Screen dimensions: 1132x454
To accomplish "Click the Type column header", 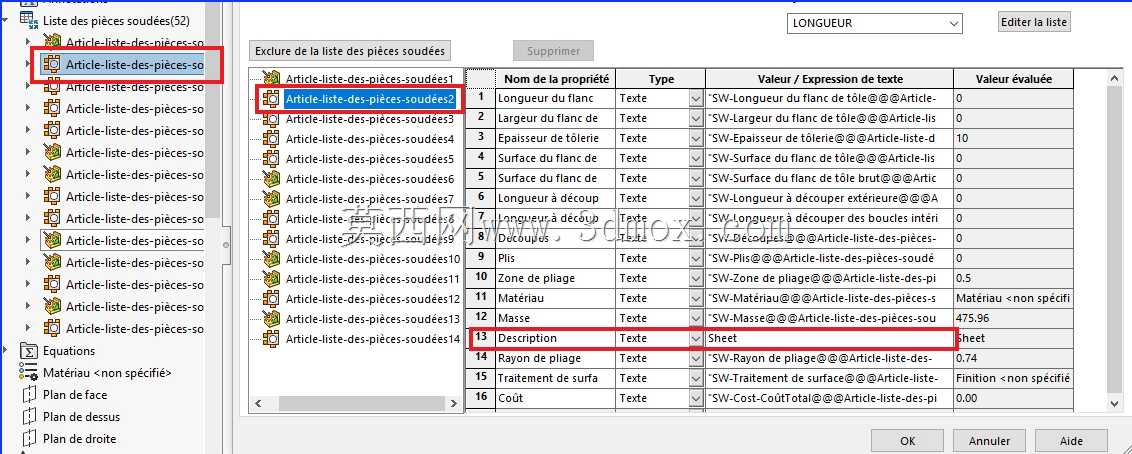I will 661,79.
